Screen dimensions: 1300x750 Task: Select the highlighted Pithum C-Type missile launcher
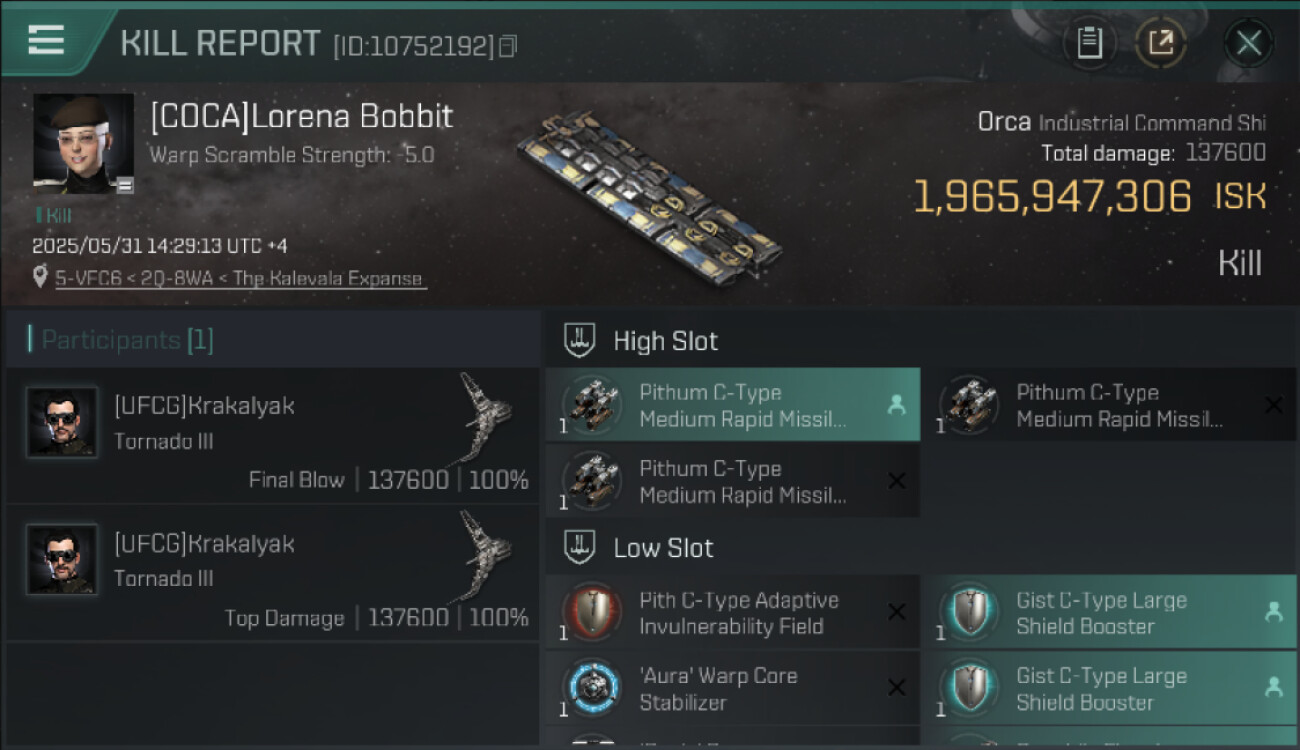[732, 405]
